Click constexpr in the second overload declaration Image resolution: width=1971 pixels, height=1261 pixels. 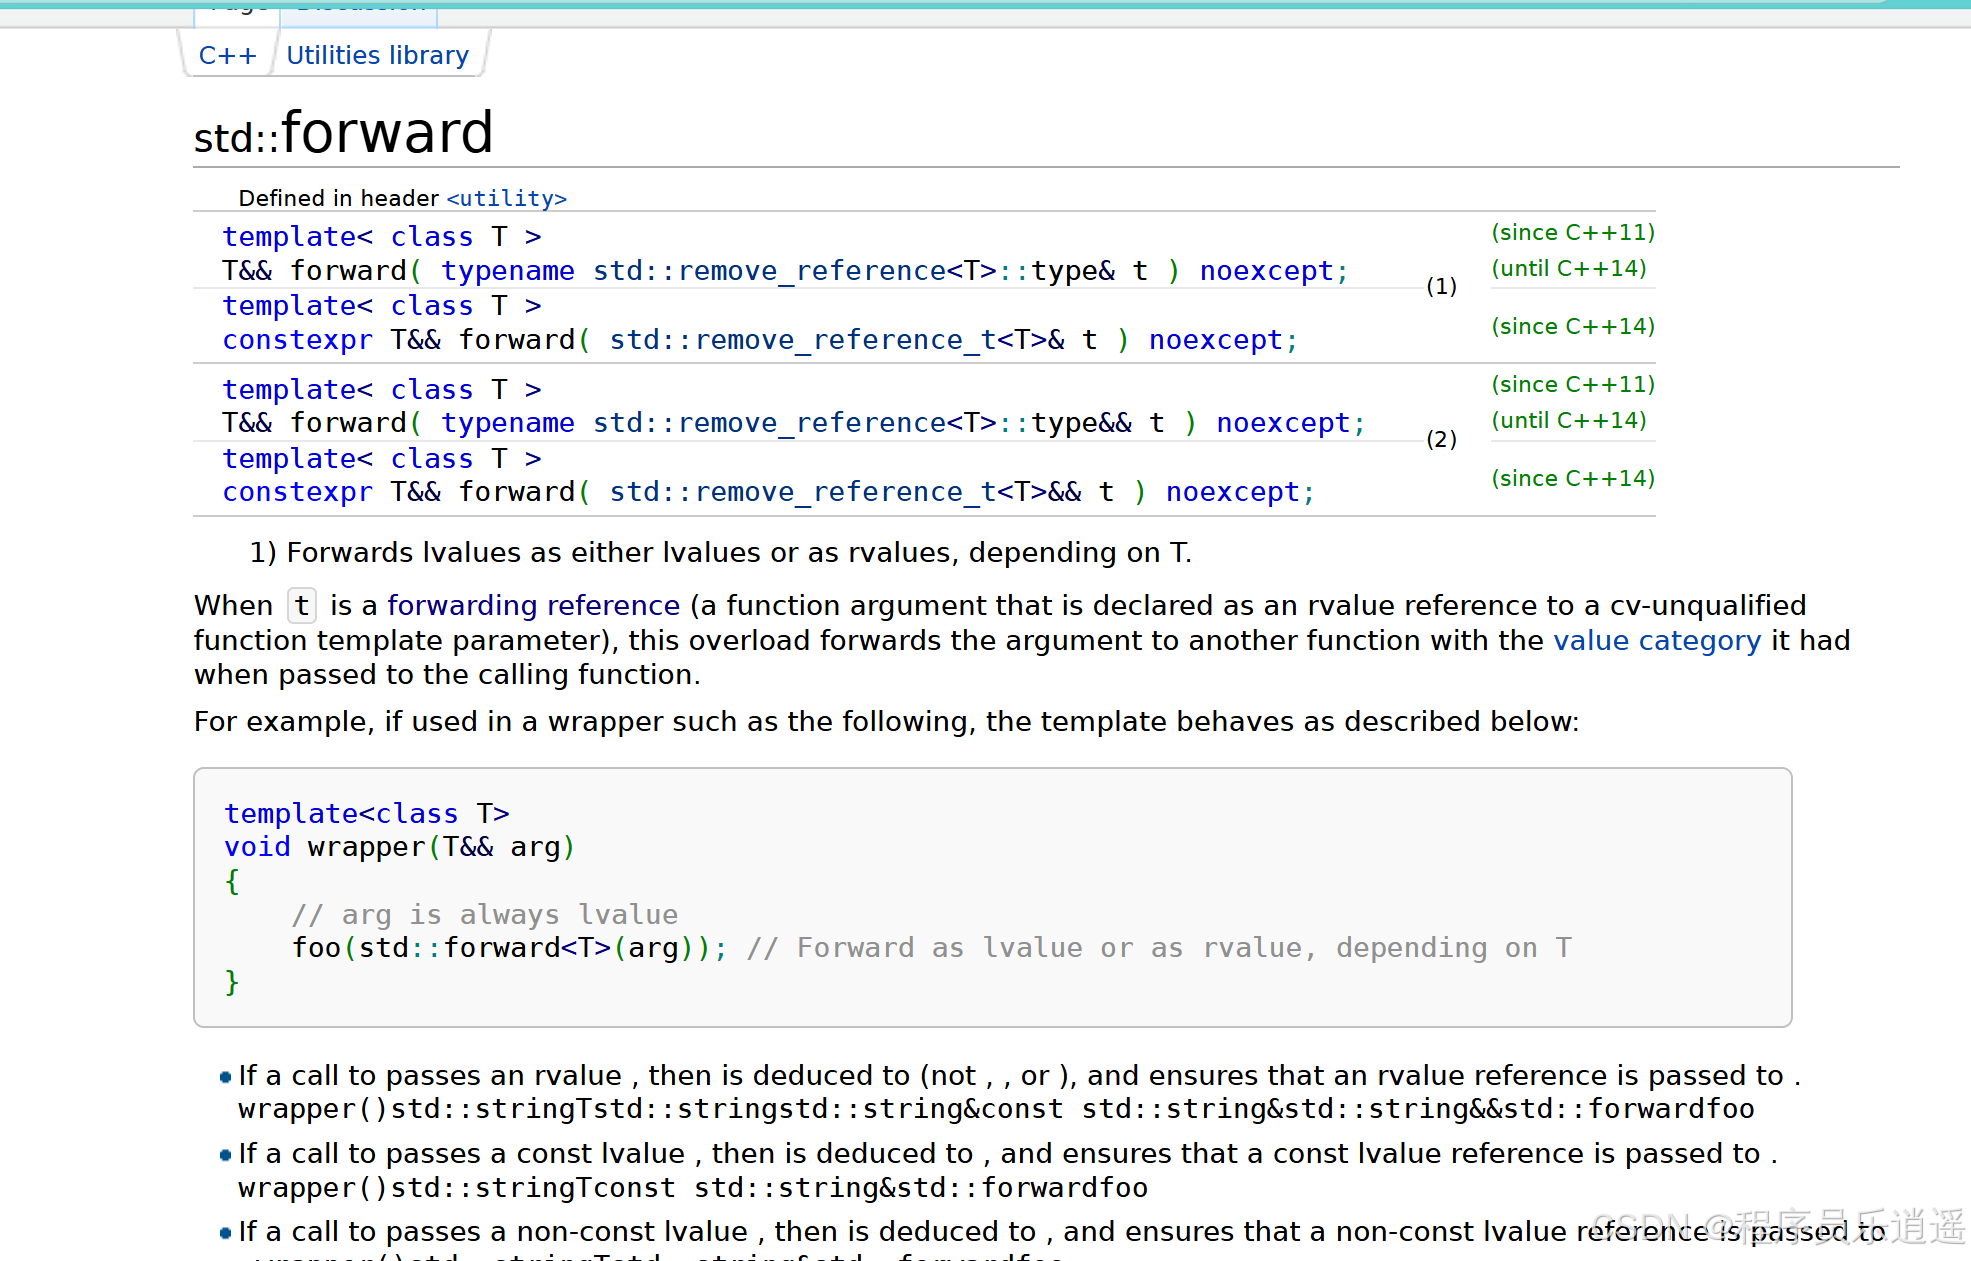(297, 491)
